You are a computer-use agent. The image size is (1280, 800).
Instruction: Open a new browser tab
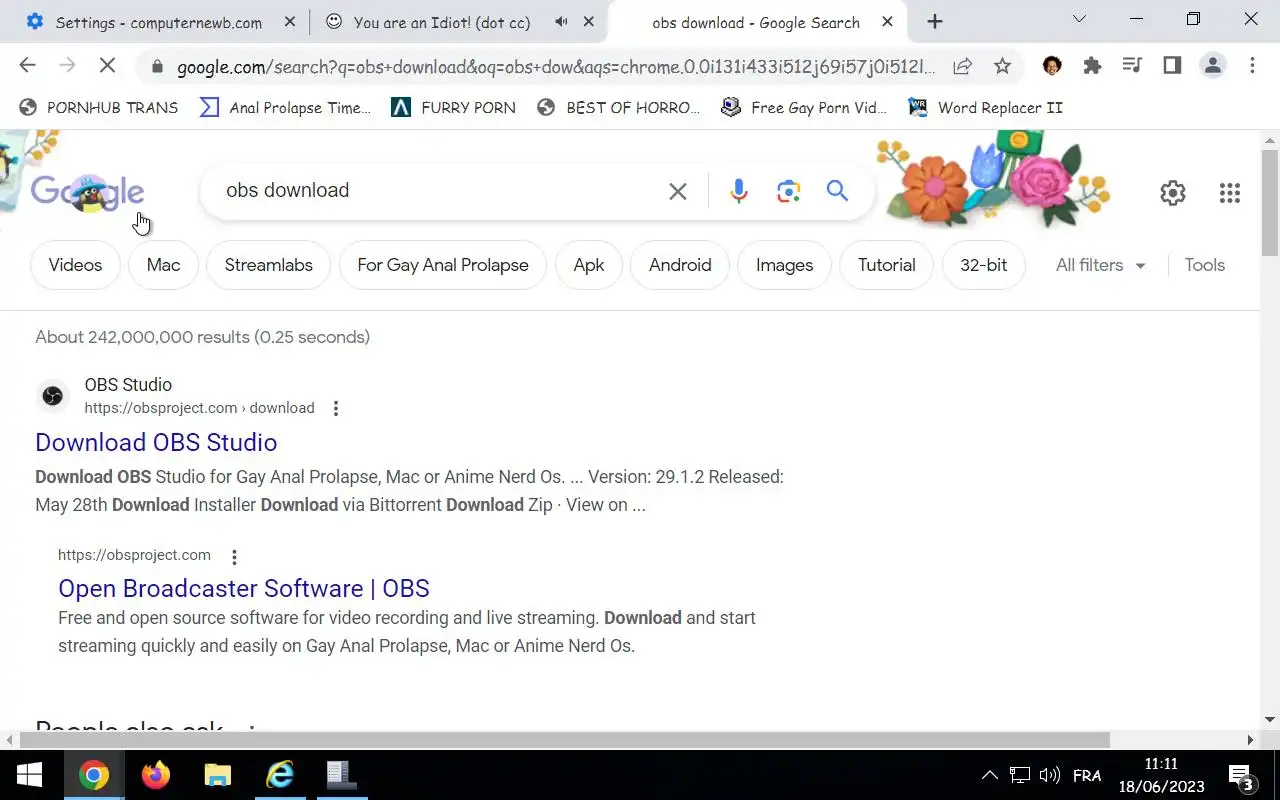click(x=935, y=22)
